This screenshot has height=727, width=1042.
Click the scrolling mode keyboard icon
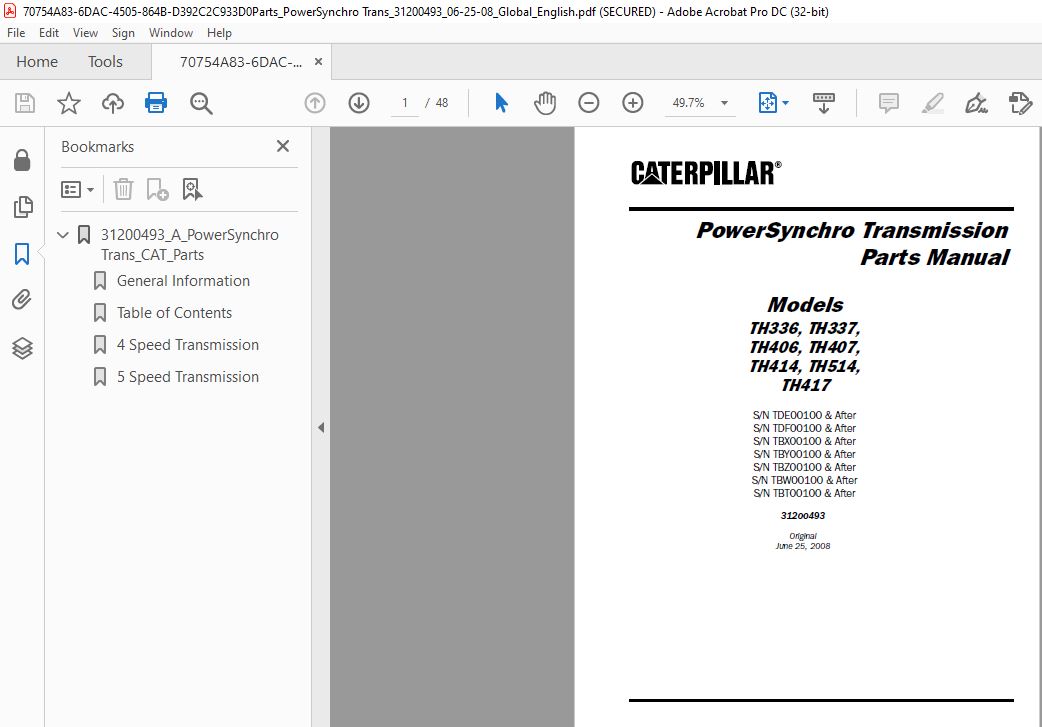click(x=823, y=103)
